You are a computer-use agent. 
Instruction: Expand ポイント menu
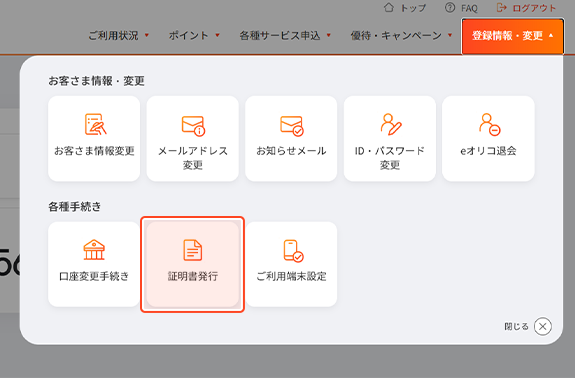coord(194,36)
